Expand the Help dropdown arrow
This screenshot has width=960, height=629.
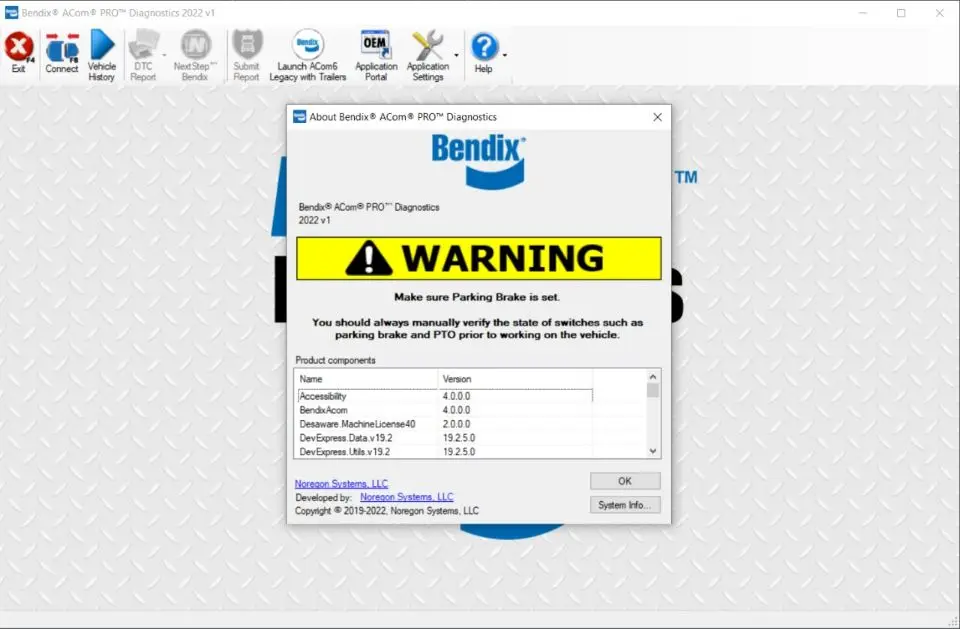click(x=504, y=55)
